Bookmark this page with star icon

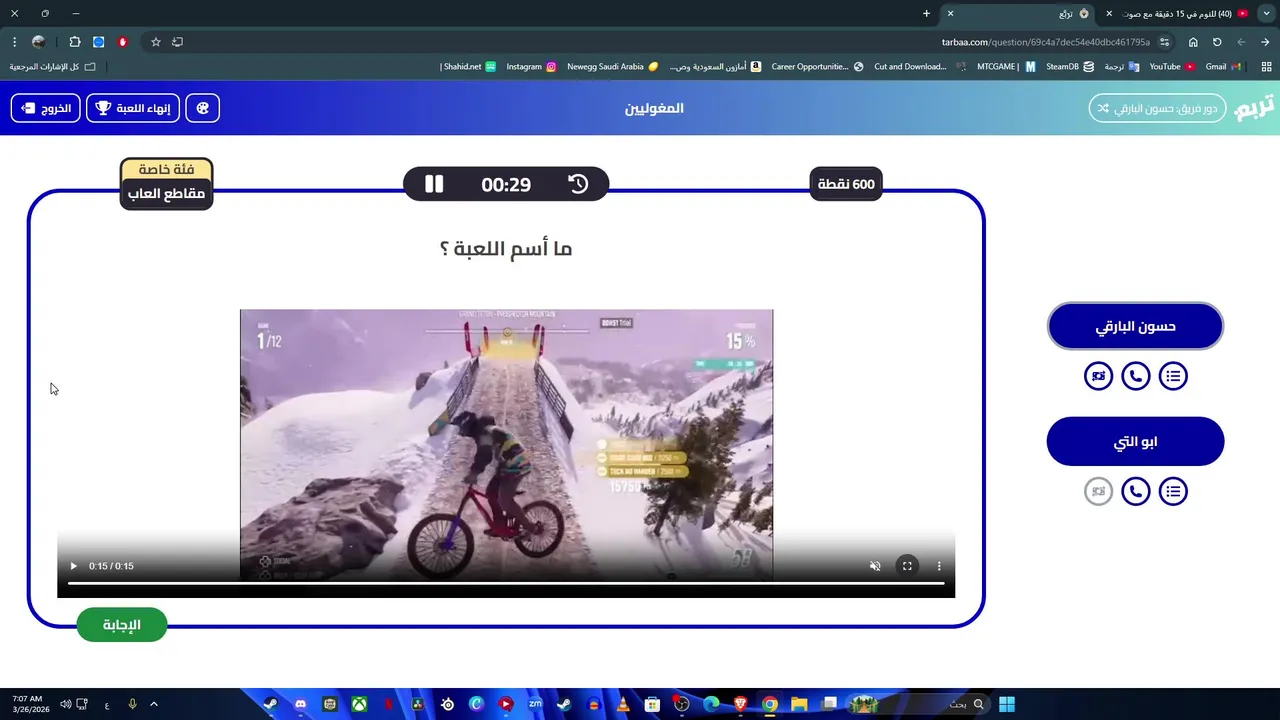point(156,42)
